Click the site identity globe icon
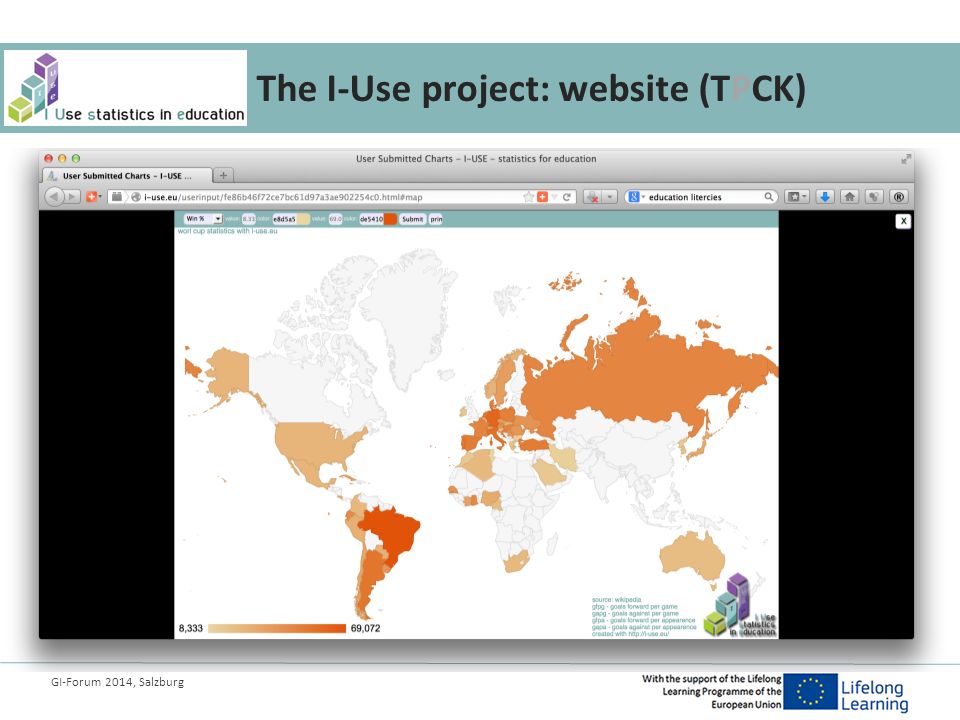 tap(136, 197)
